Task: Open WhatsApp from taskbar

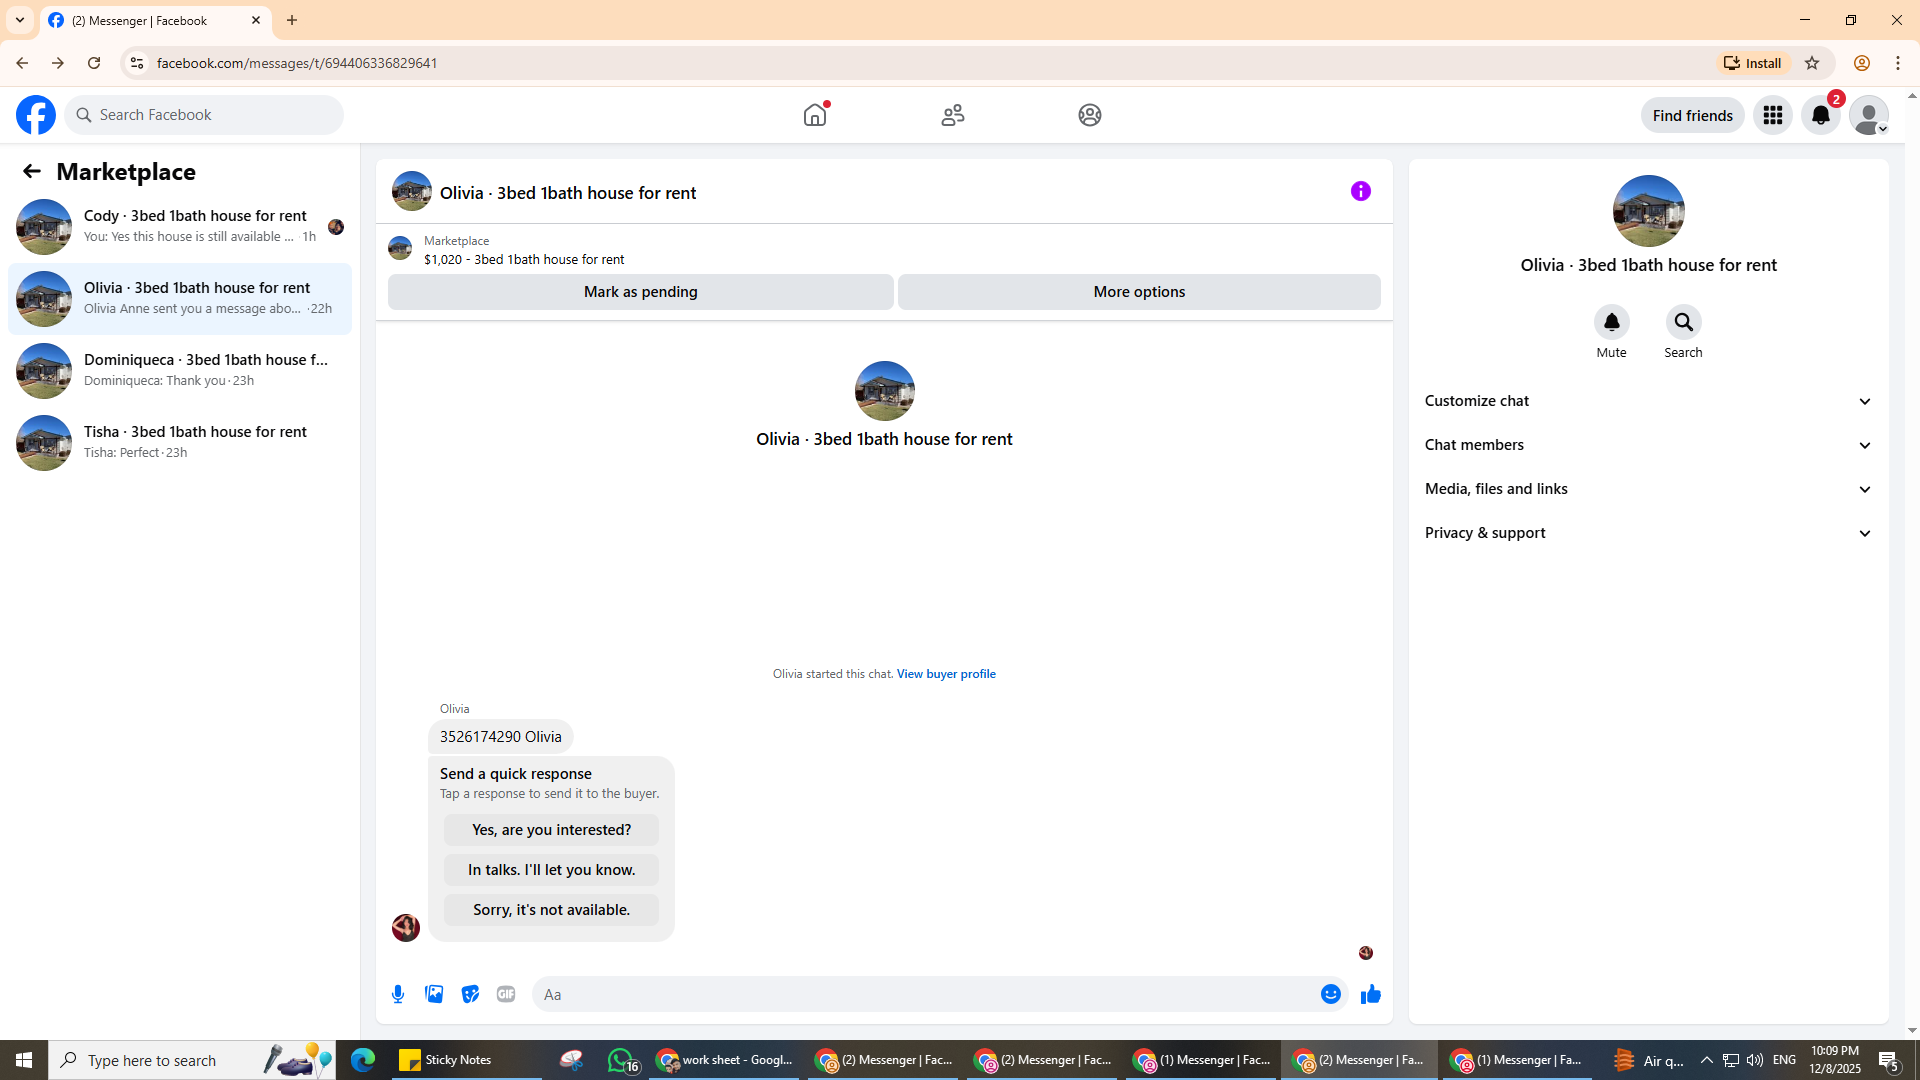Action: [622, 1060]
